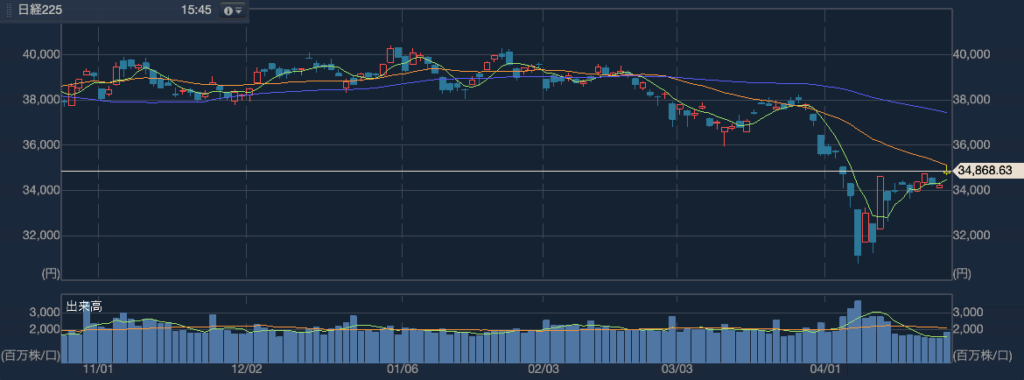The image size is (1024, 380).
Task: Click 3,000 on the right volume axis
Action: coord(967,313)
